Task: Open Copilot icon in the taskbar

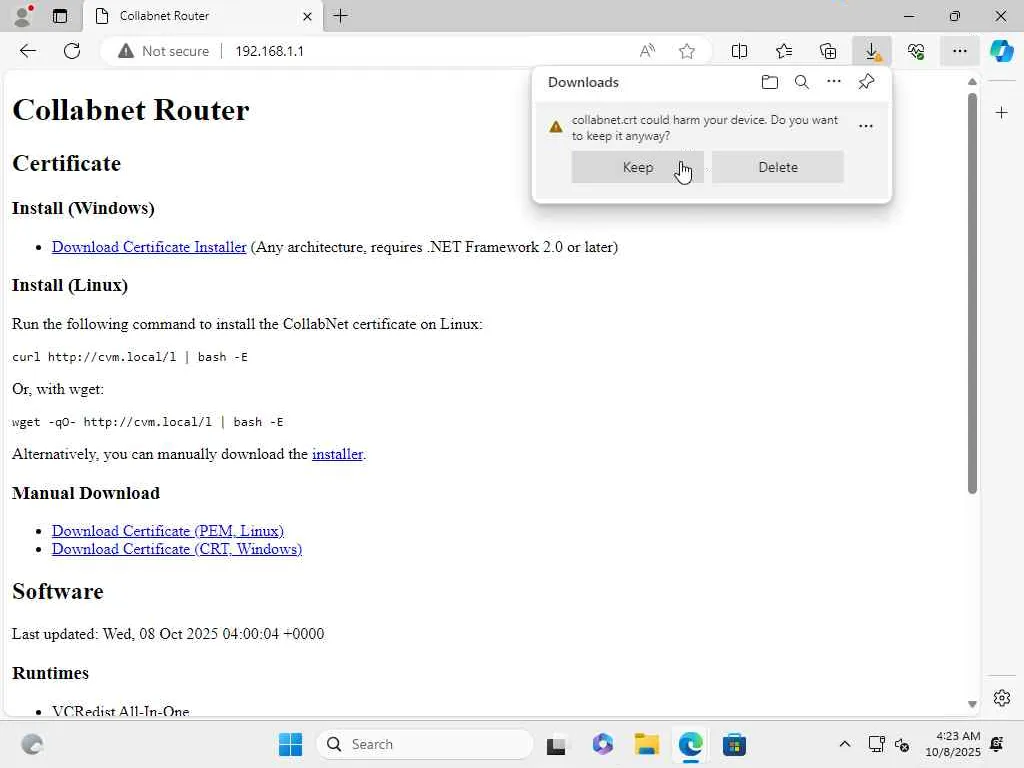Action: [603, 744]
